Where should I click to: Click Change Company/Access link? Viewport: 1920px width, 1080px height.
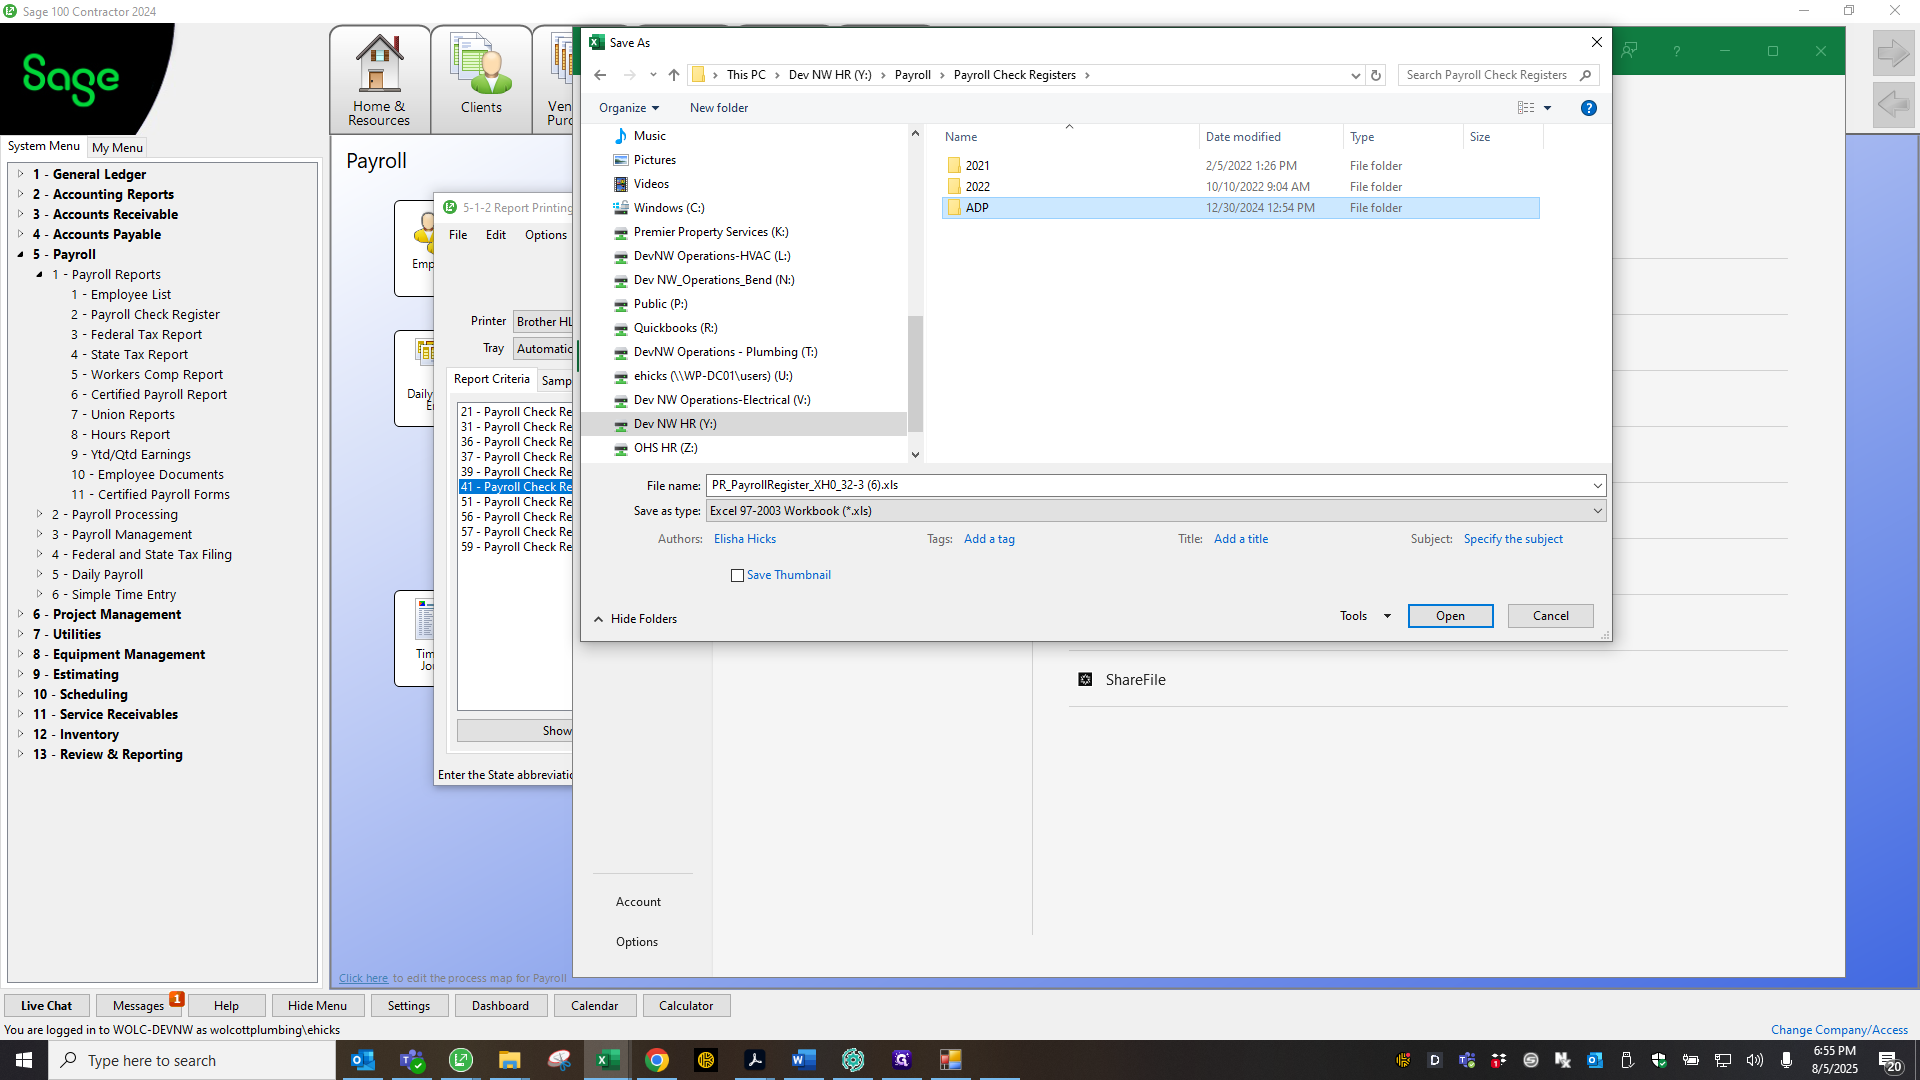[1839, 1030]
